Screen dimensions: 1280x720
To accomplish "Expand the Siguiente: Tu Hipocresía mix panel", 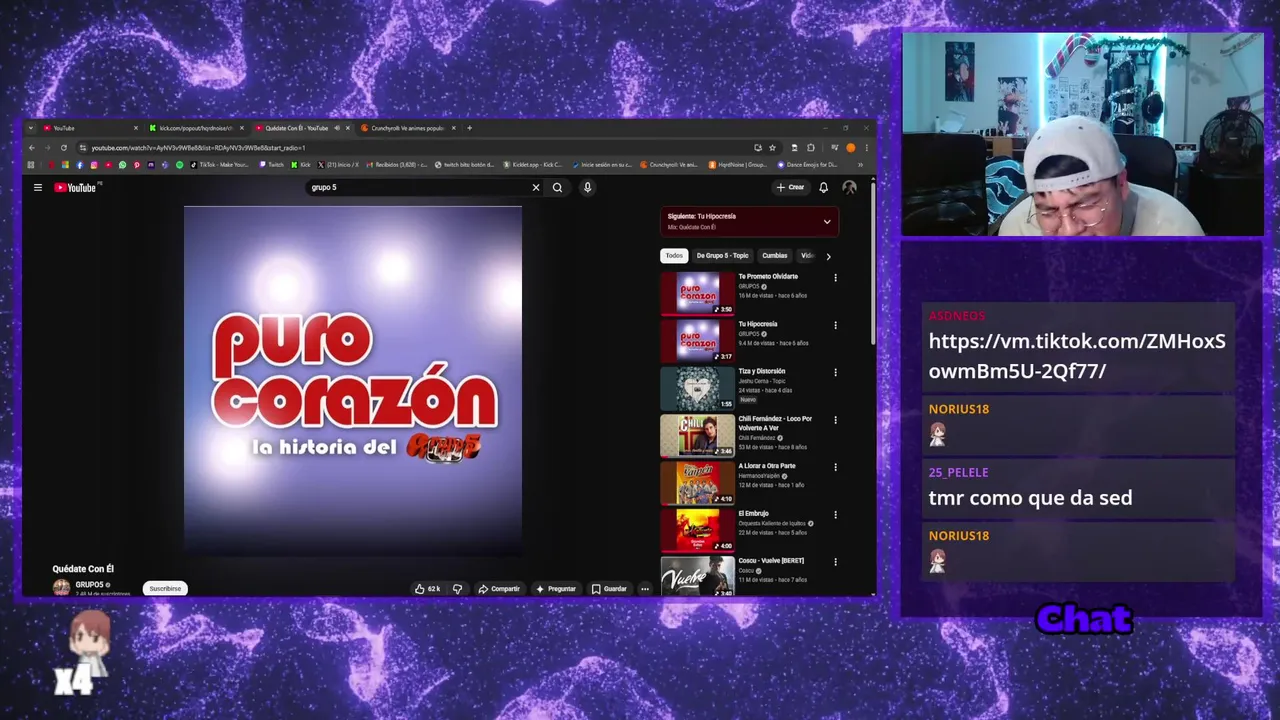I will tap(827, 222).
